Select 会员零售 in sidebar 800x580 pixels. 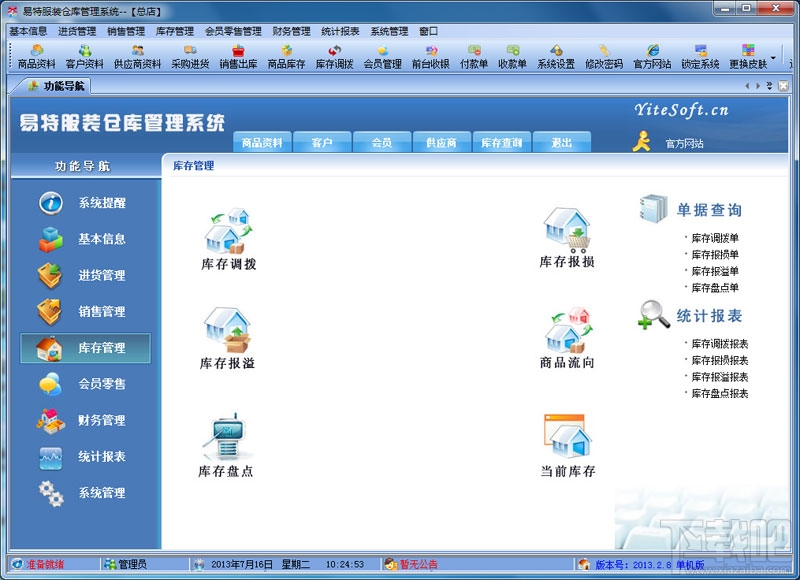(85, 384)
